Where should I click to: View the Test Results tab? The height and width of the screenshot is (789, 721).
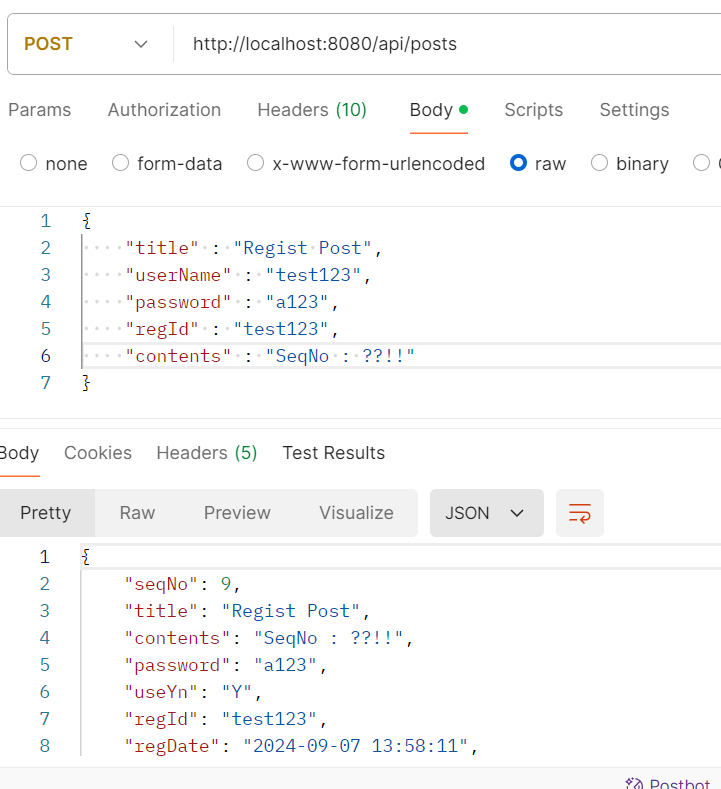coord(333,453)
